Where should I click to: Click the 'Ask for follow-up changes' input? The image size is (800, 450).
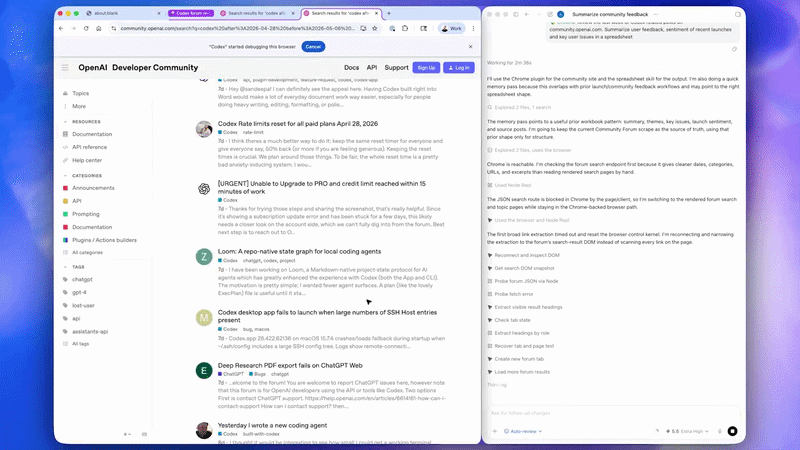click(612, 413)
